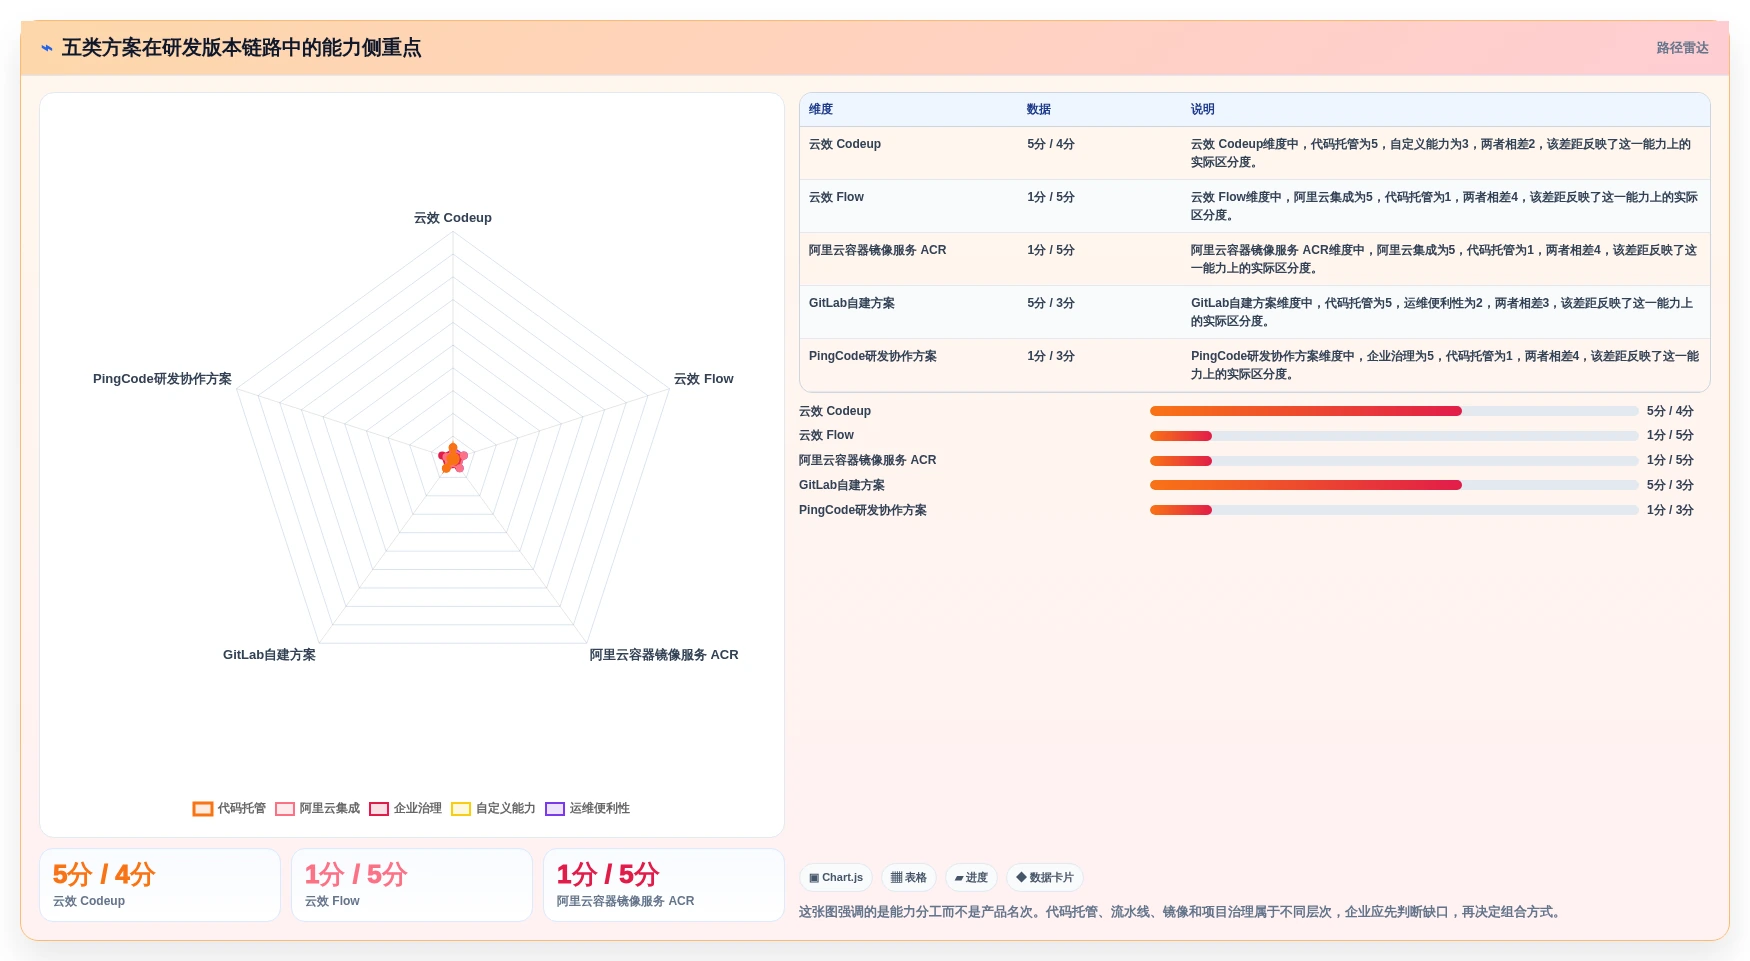Viewport: 1750px width, 961px height.
Task: Click the Chart.js tag chip
Action: click(x=836, y=878)
